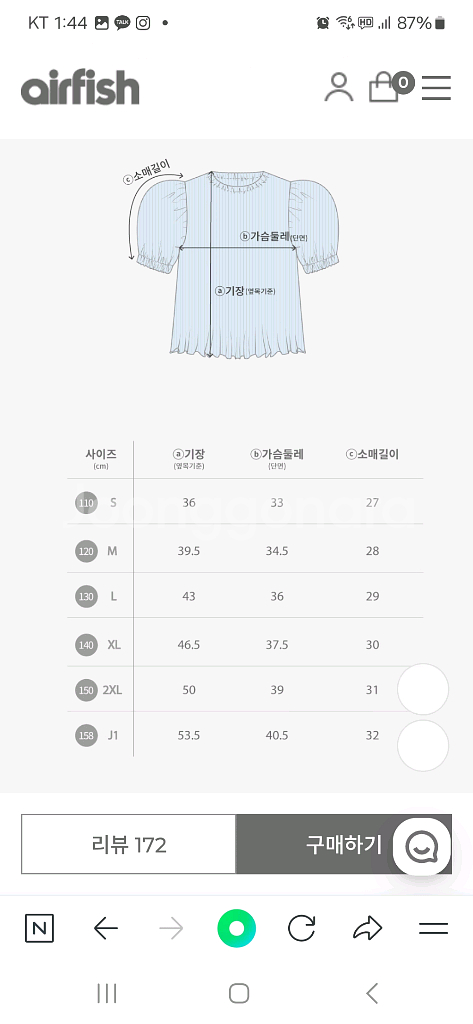Tap the upper white floating circle button
473x1024 pixels.
[423, 689]
